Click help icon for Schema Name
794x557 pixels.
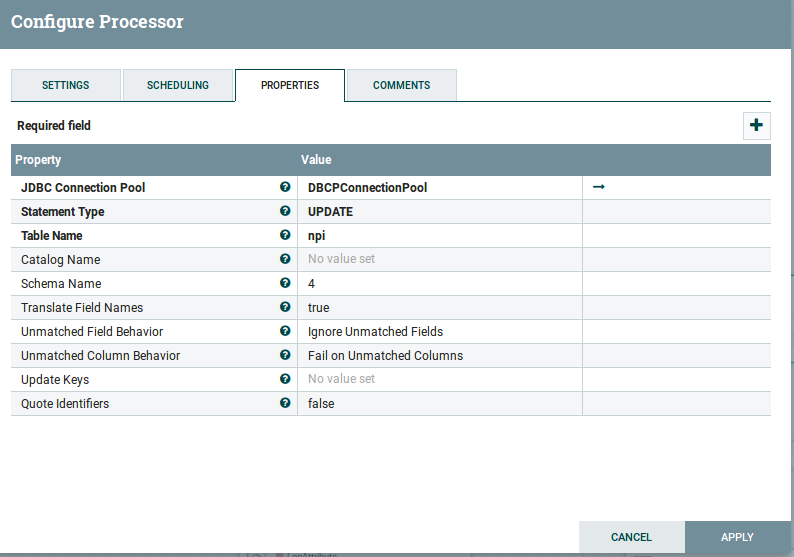click(x=285, y=283)
